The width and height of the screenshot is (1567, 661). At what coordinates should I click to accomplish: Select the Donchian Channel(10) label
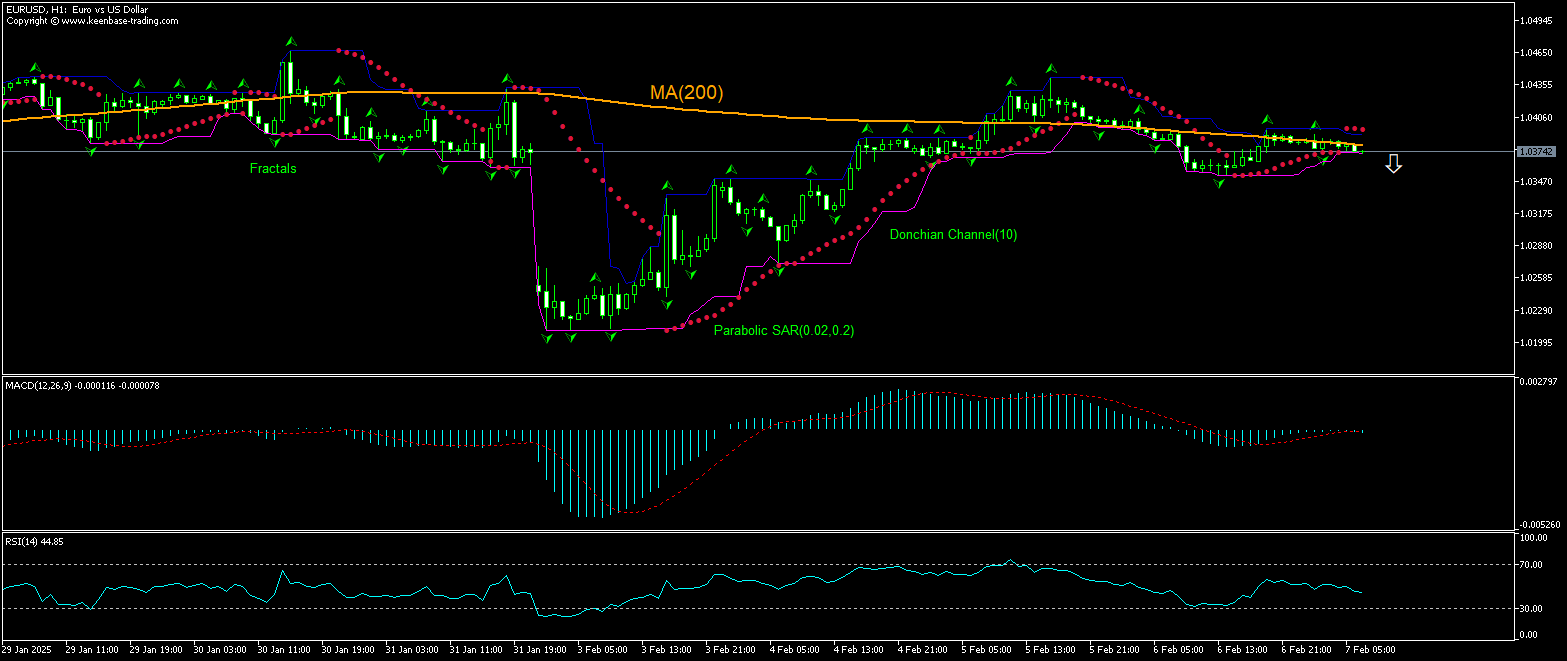pyautogui.click(x=953, y=234)
